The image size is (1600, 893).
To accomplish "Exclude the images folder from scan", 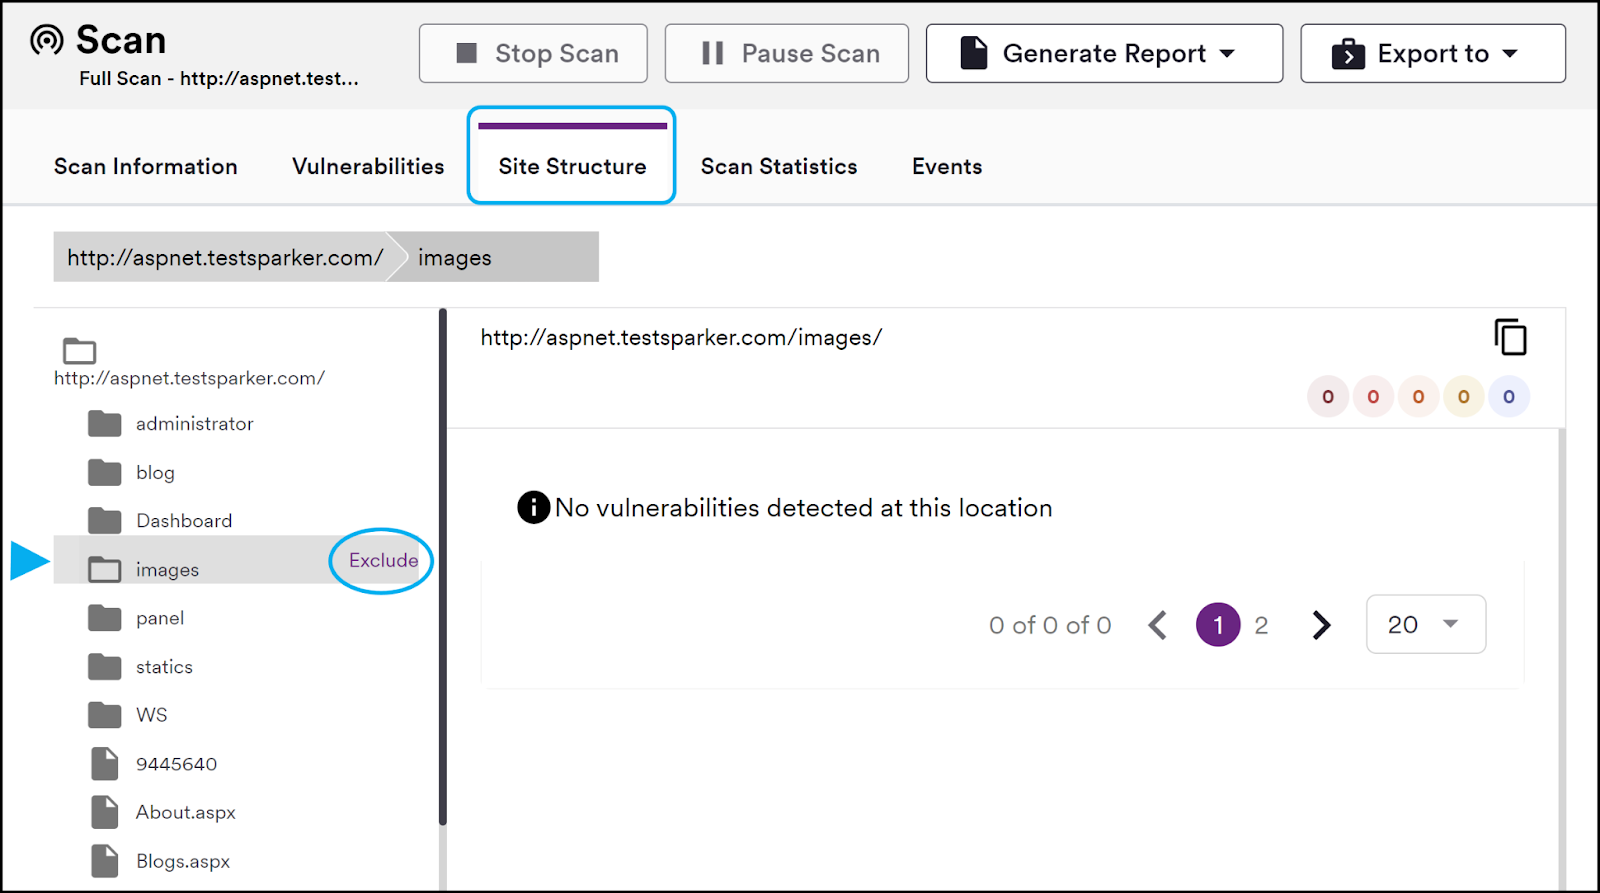I will click(383, 561).
